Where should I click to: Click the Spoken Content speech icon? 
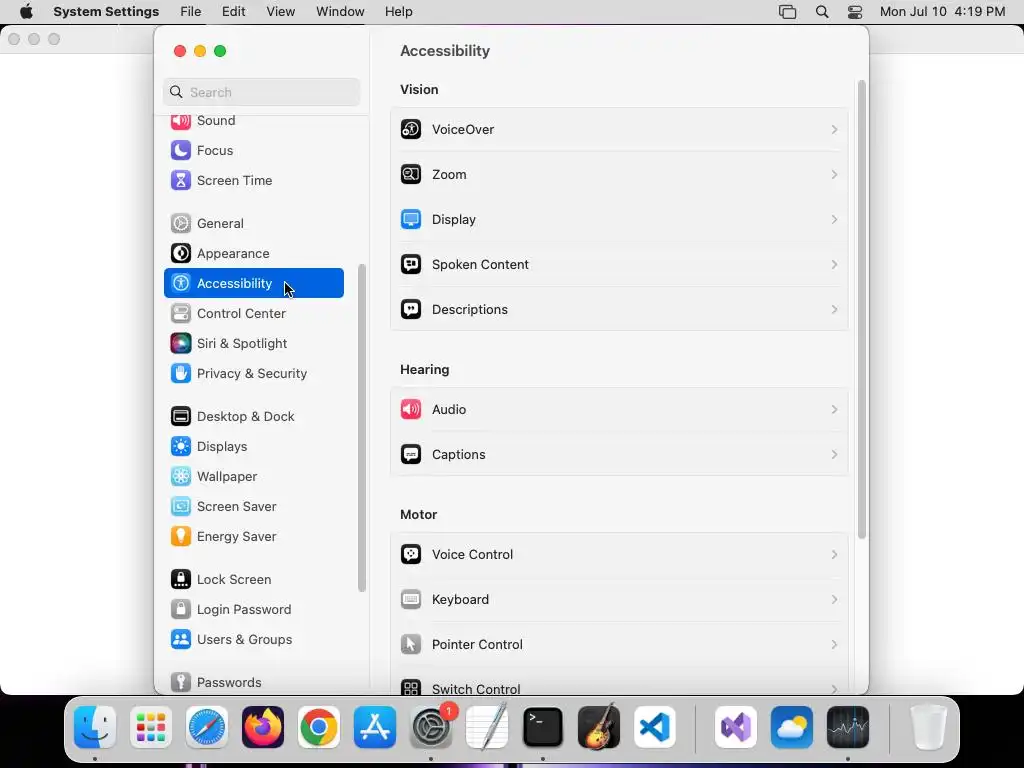(x=411, y=264)
